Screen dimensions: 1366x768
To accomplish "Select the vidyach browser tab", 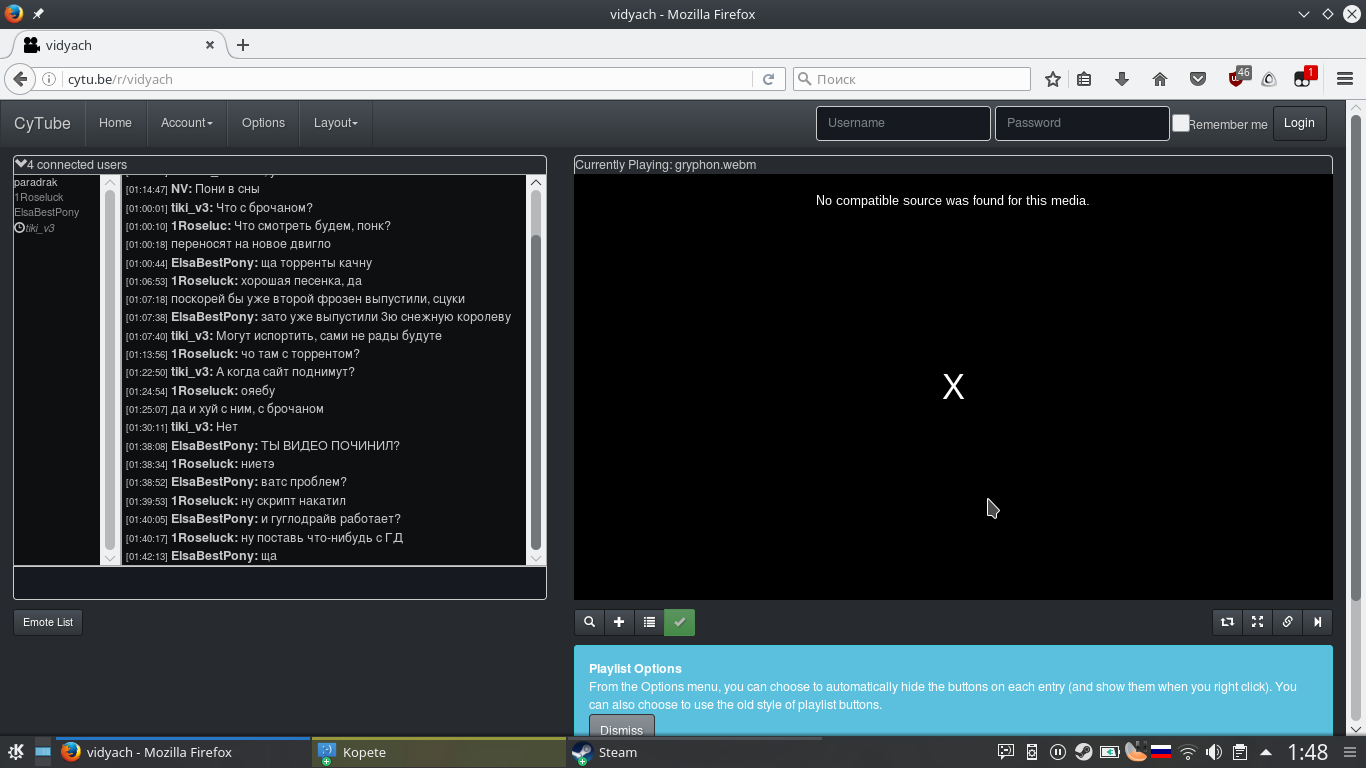I will tap(118, 45).
